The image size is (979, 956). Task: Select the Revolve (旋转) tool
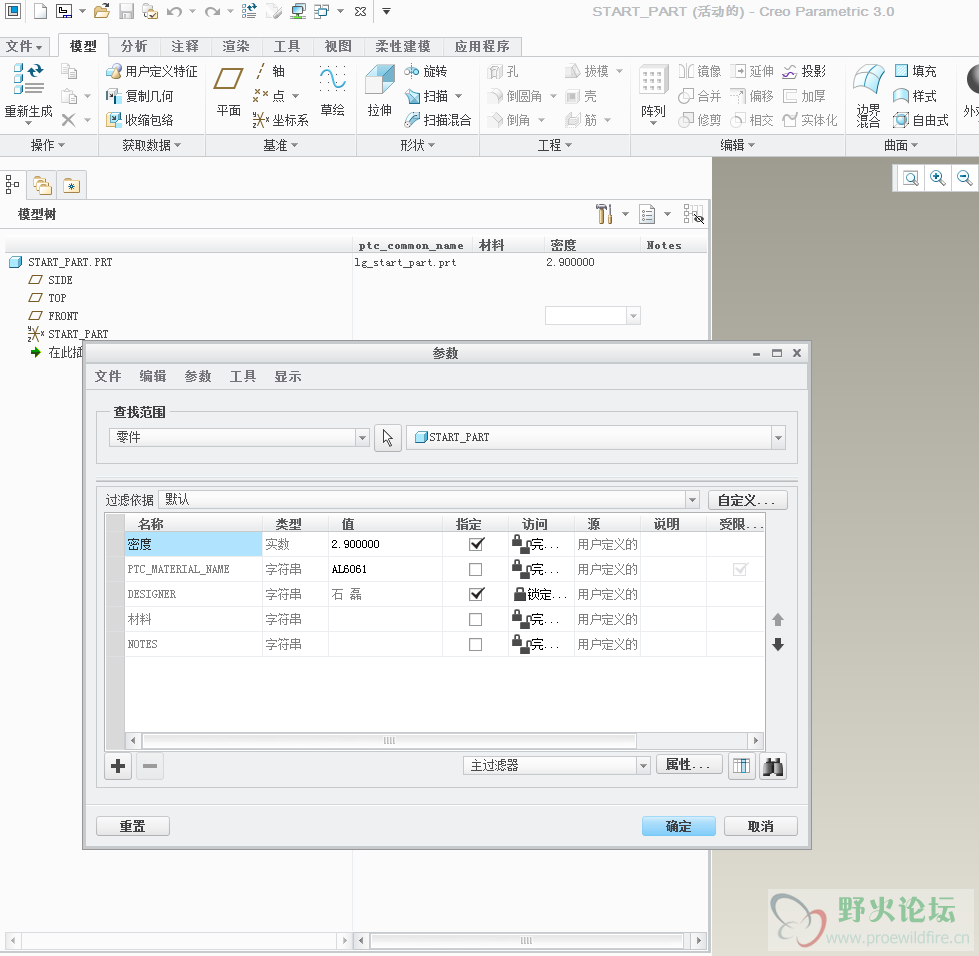point(426,71)
